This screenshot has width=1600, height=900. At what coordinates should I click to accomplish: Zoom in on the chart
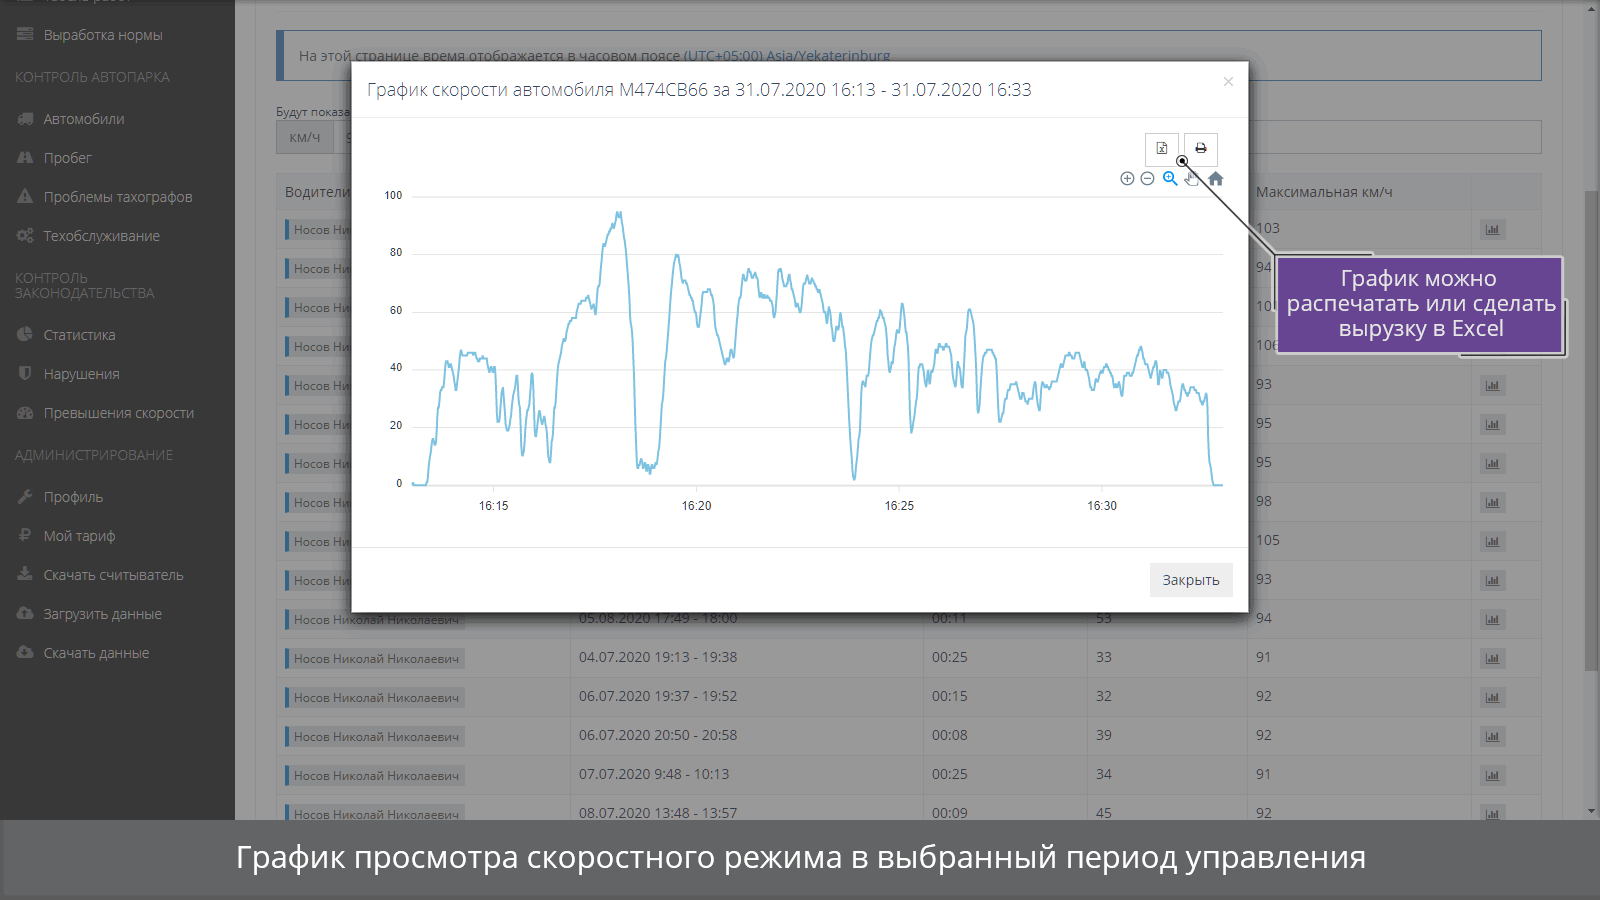click(1127, 179)
